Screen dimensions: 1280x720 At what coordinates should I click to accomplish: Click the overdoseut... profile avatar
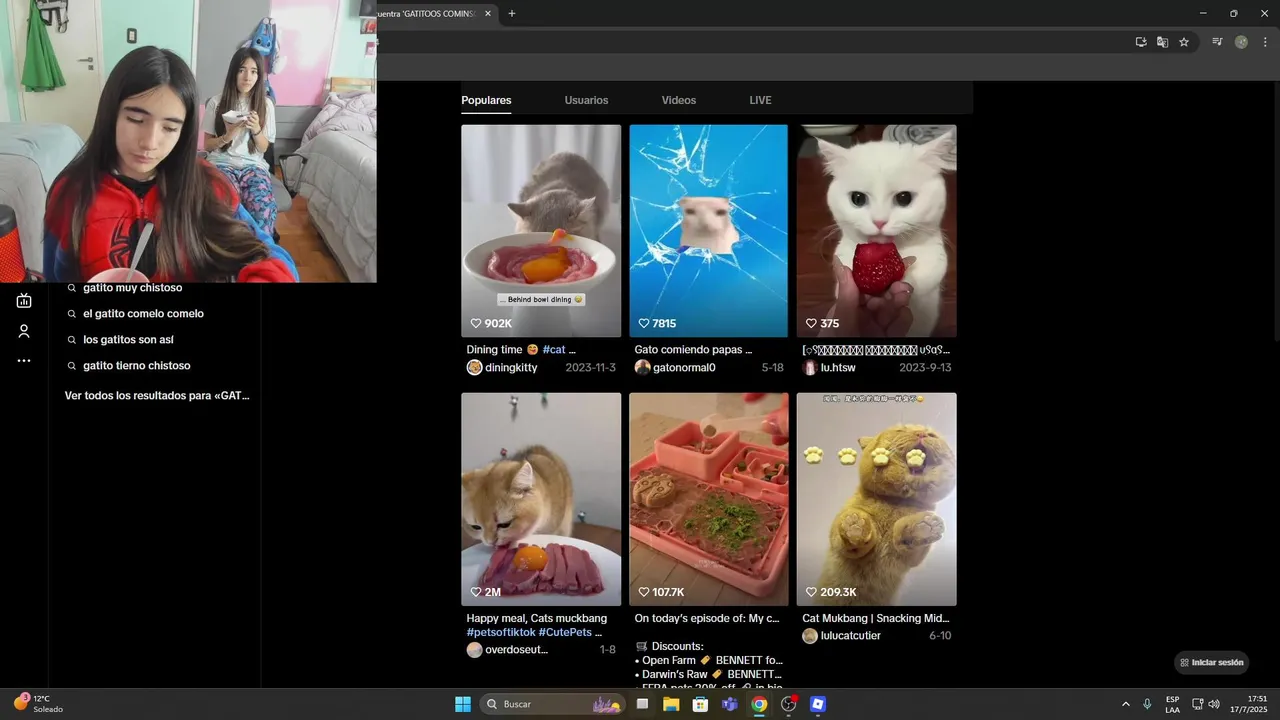475,650
